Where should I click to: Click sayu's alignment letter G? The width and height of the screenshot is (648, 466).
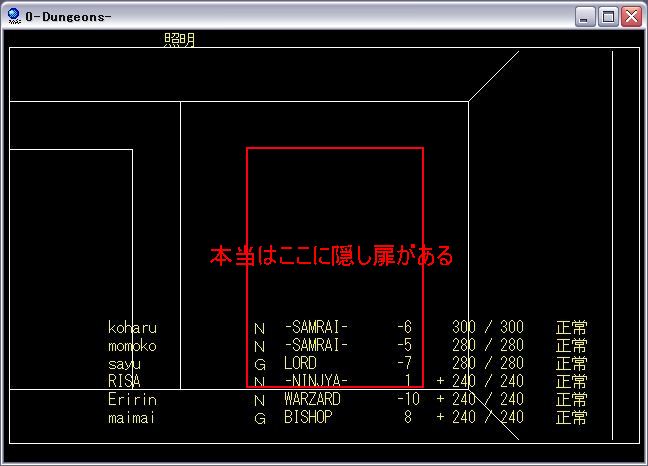coord(260,365)
